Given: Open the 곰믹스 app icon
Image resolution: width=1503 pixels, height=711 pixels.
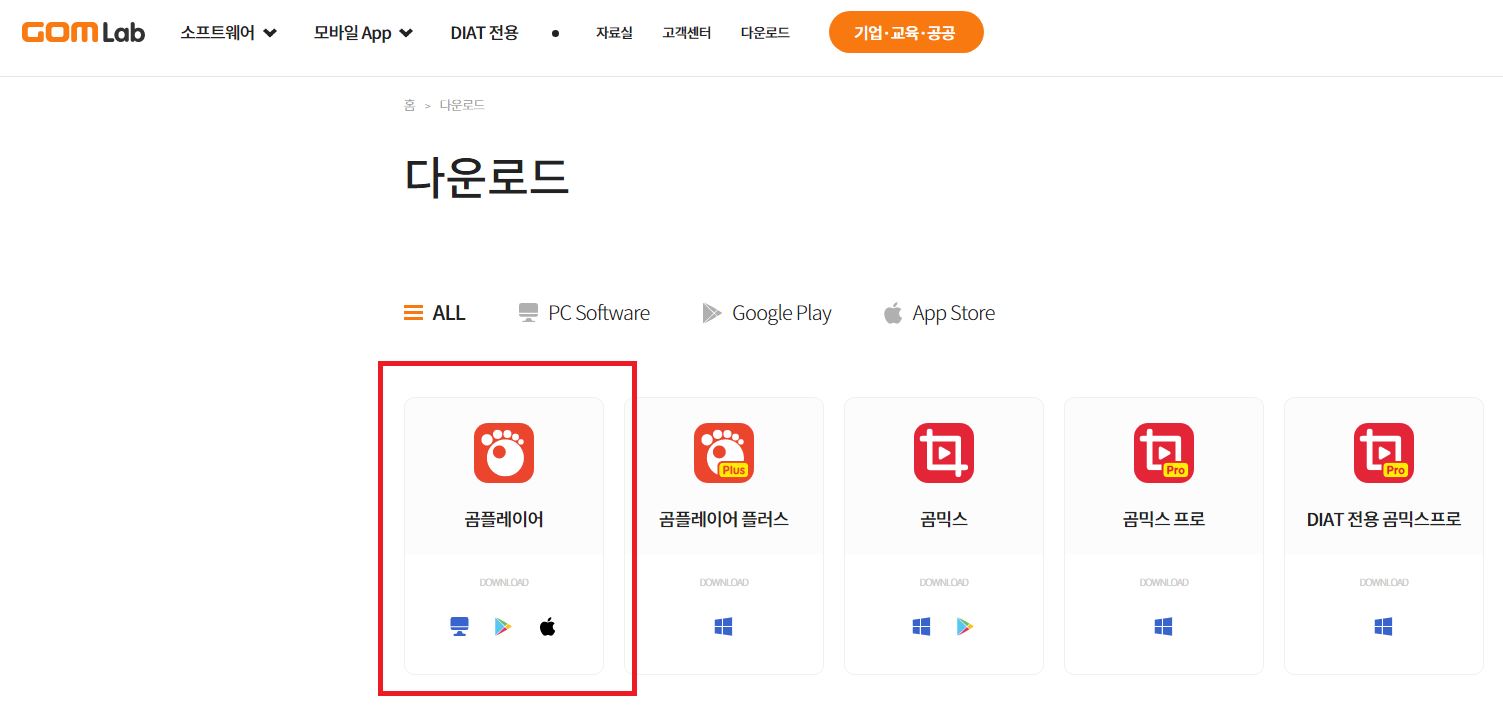Looking at the screenshot, I should point(944,453).
